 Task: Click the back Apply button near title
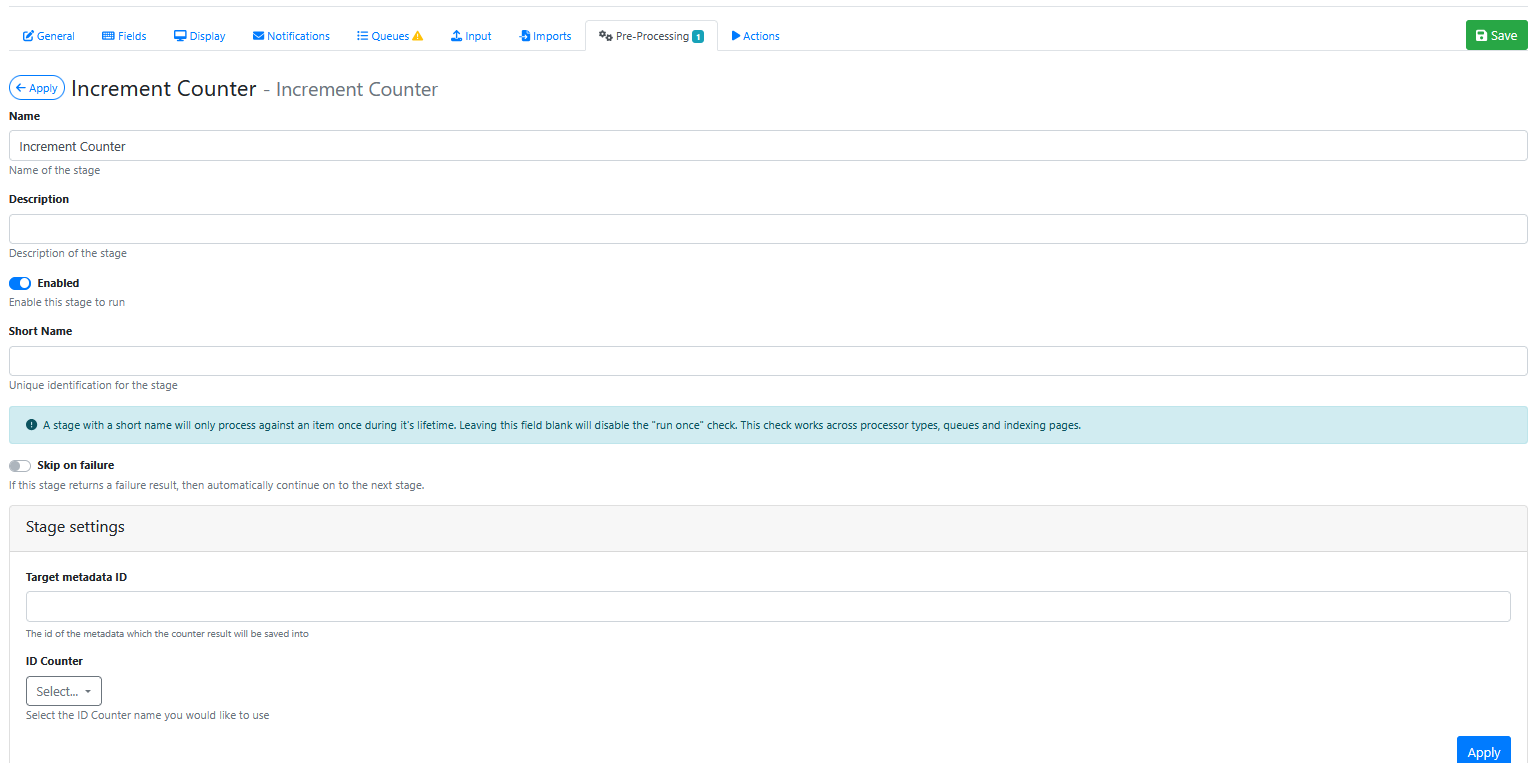(x=37, y=88)
